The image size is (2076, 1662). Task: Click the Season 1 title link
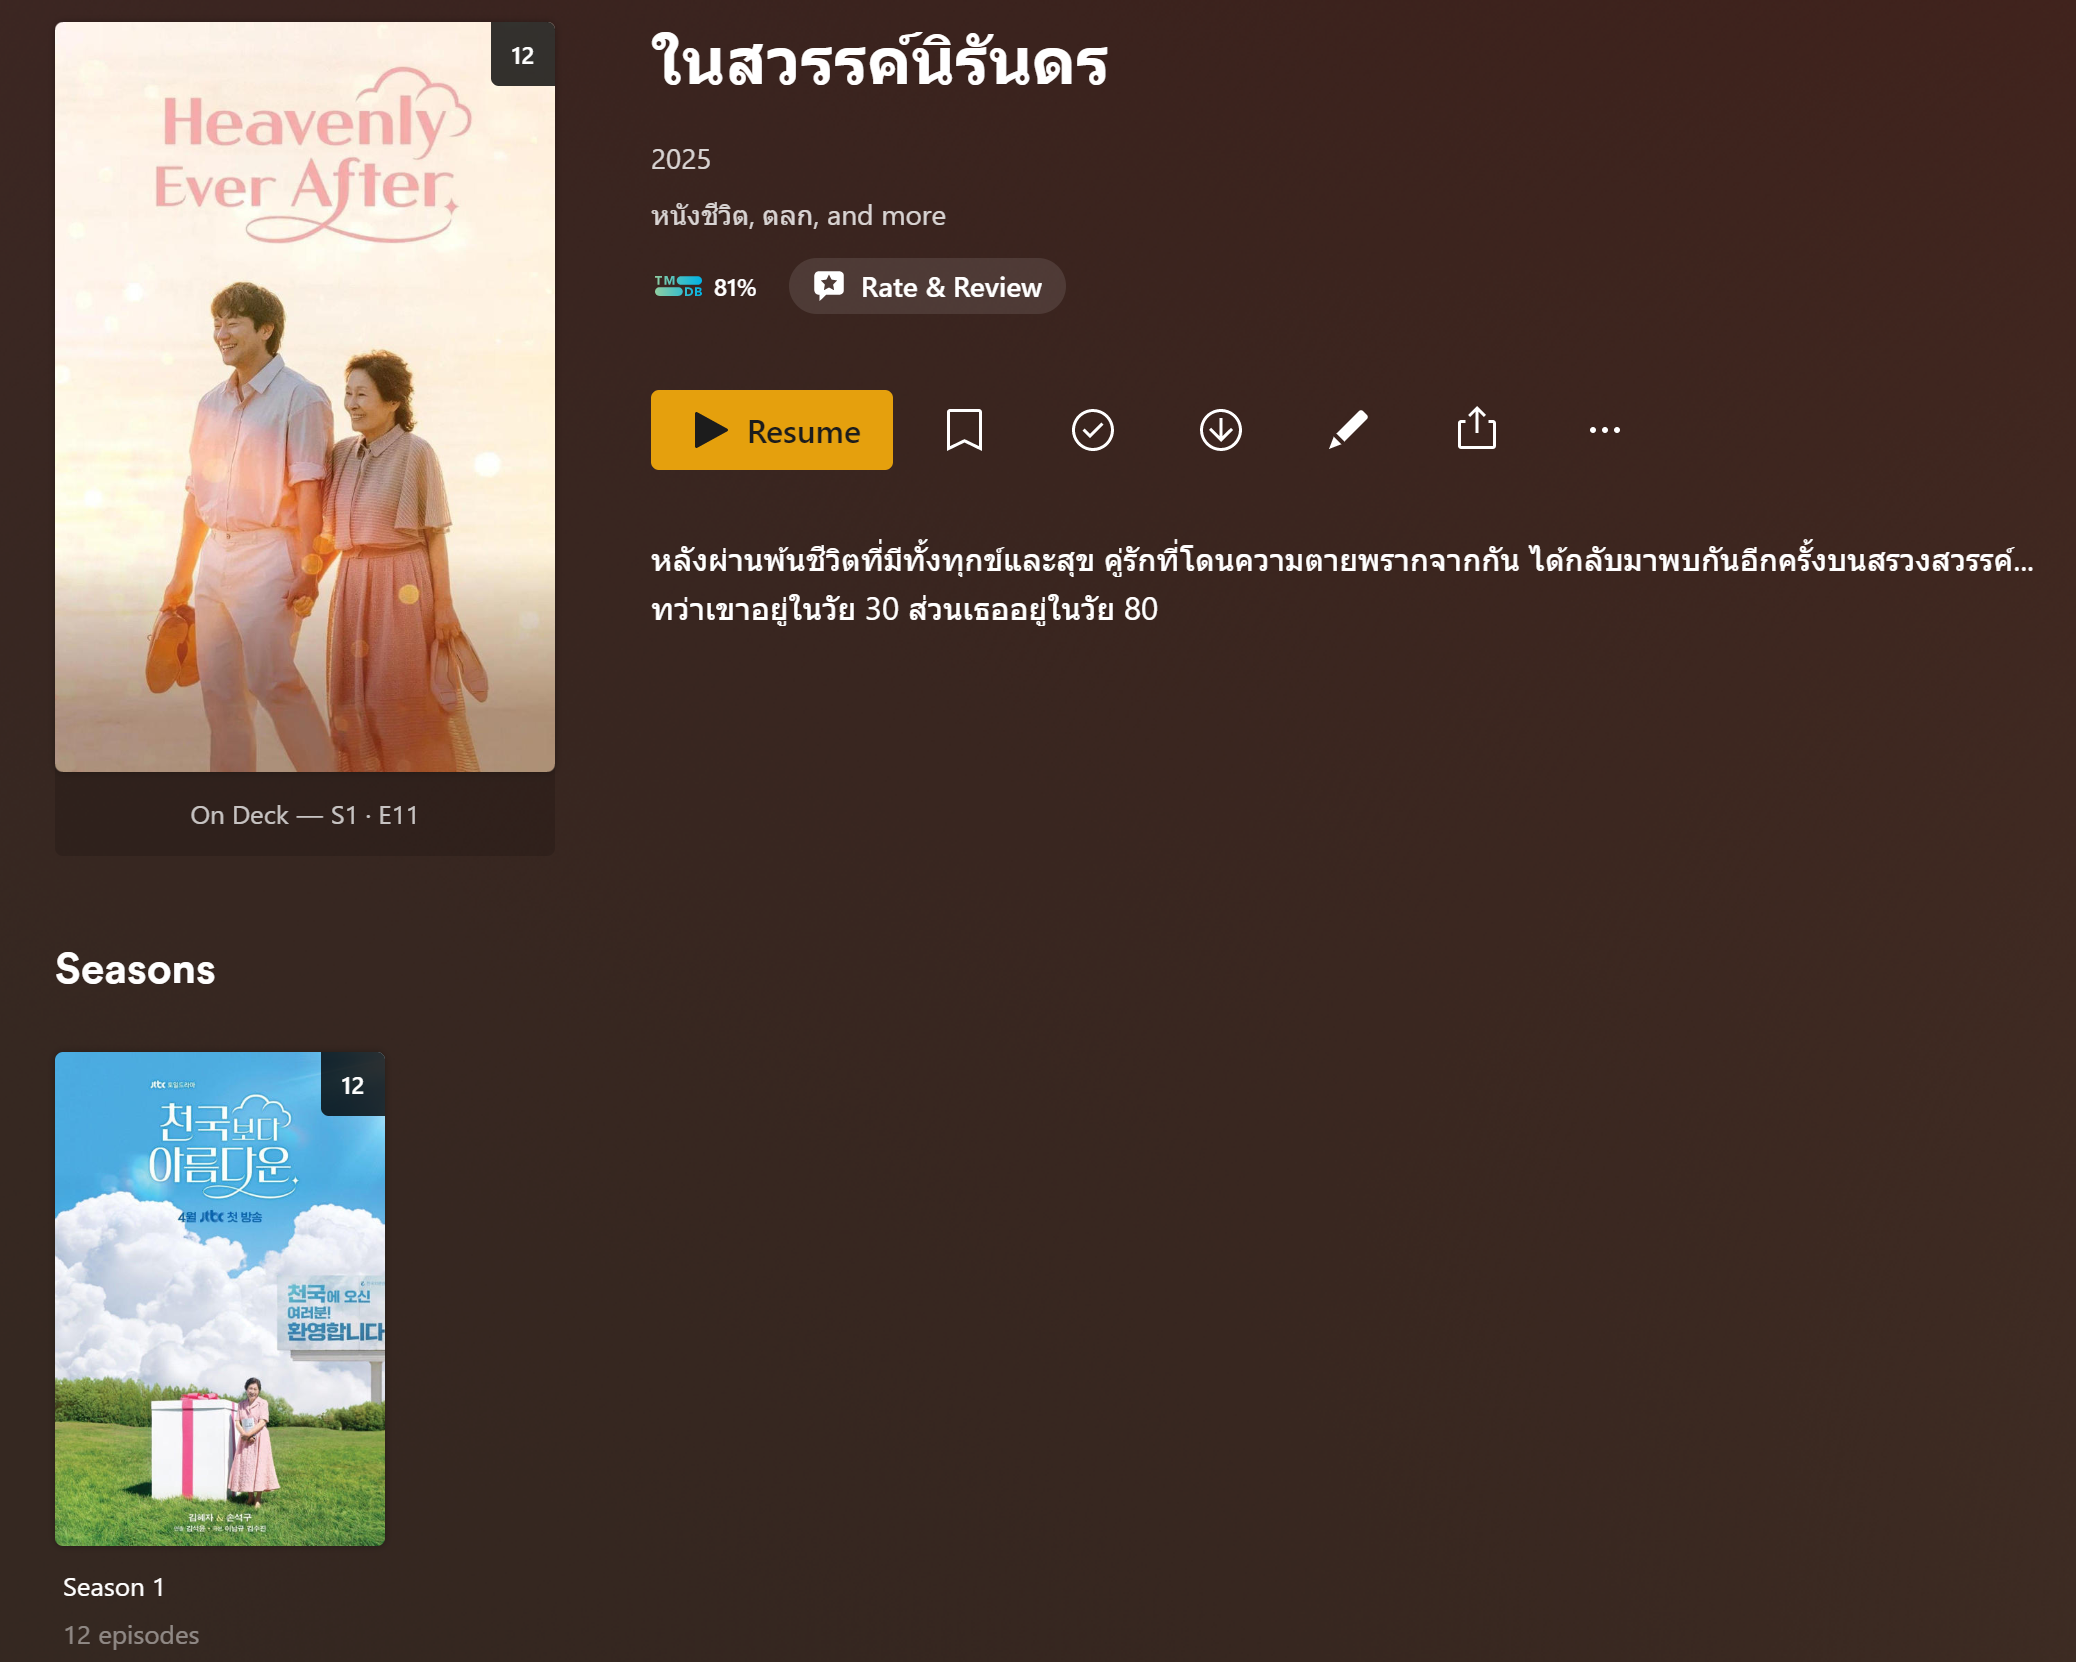(x=113, y=1587)
